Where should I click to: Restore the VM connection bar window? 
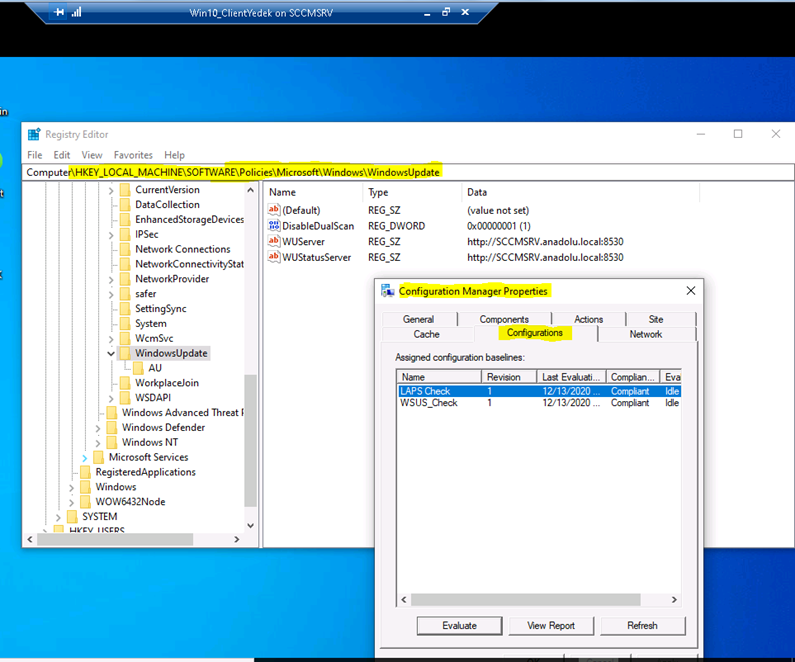pyautogui.click(x=446, y=12)
